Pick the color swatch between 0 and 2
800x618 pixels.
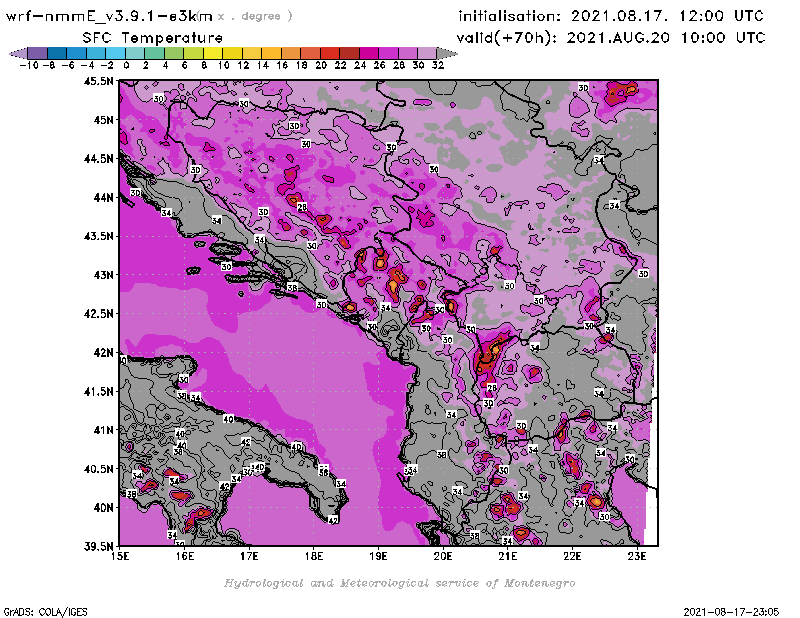[135, 53]
